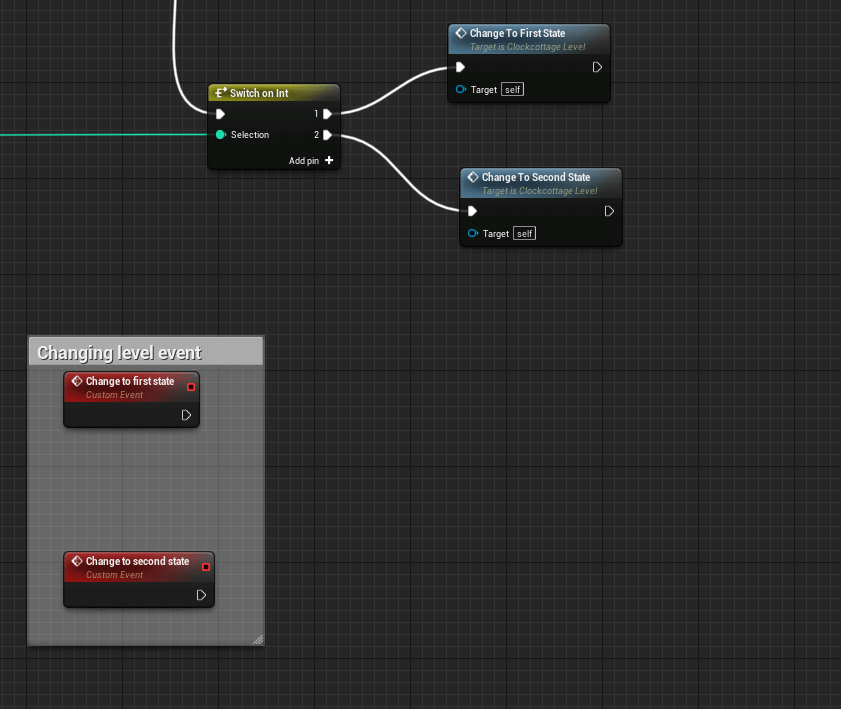841x709 pixels.
Task: Click Switch on Int input execution pin
Action: point(220,114)
